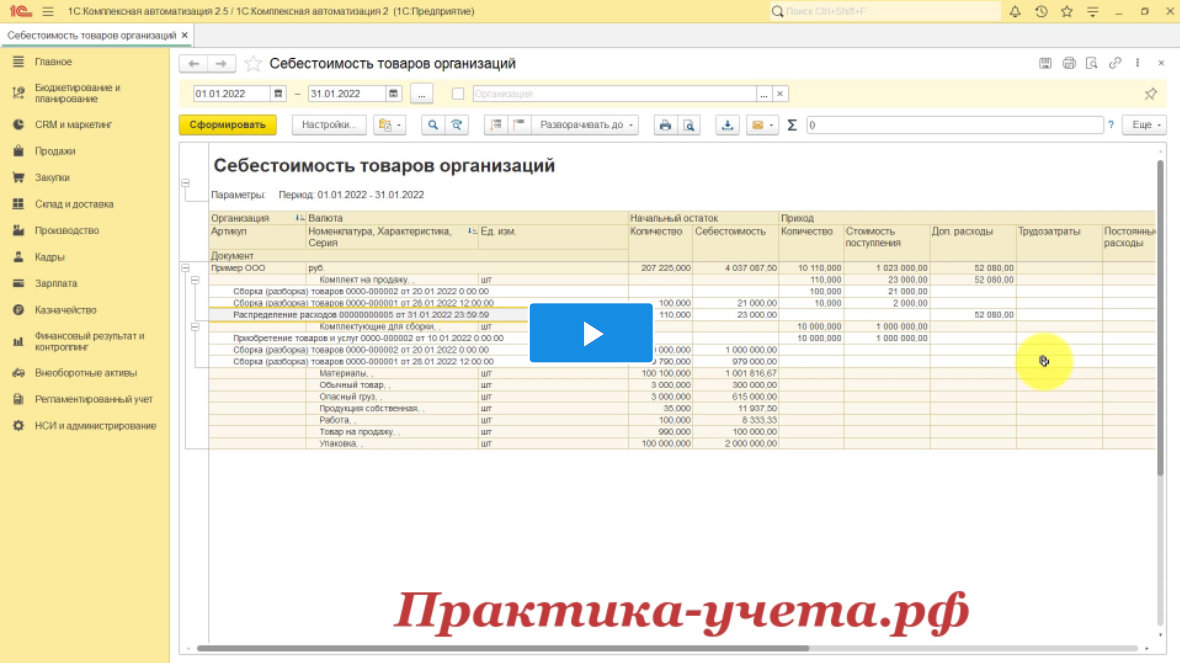The height and width of the screenshot is (663, 1180).
Task: Pin the report settings panel
Action: [1151, 94]
